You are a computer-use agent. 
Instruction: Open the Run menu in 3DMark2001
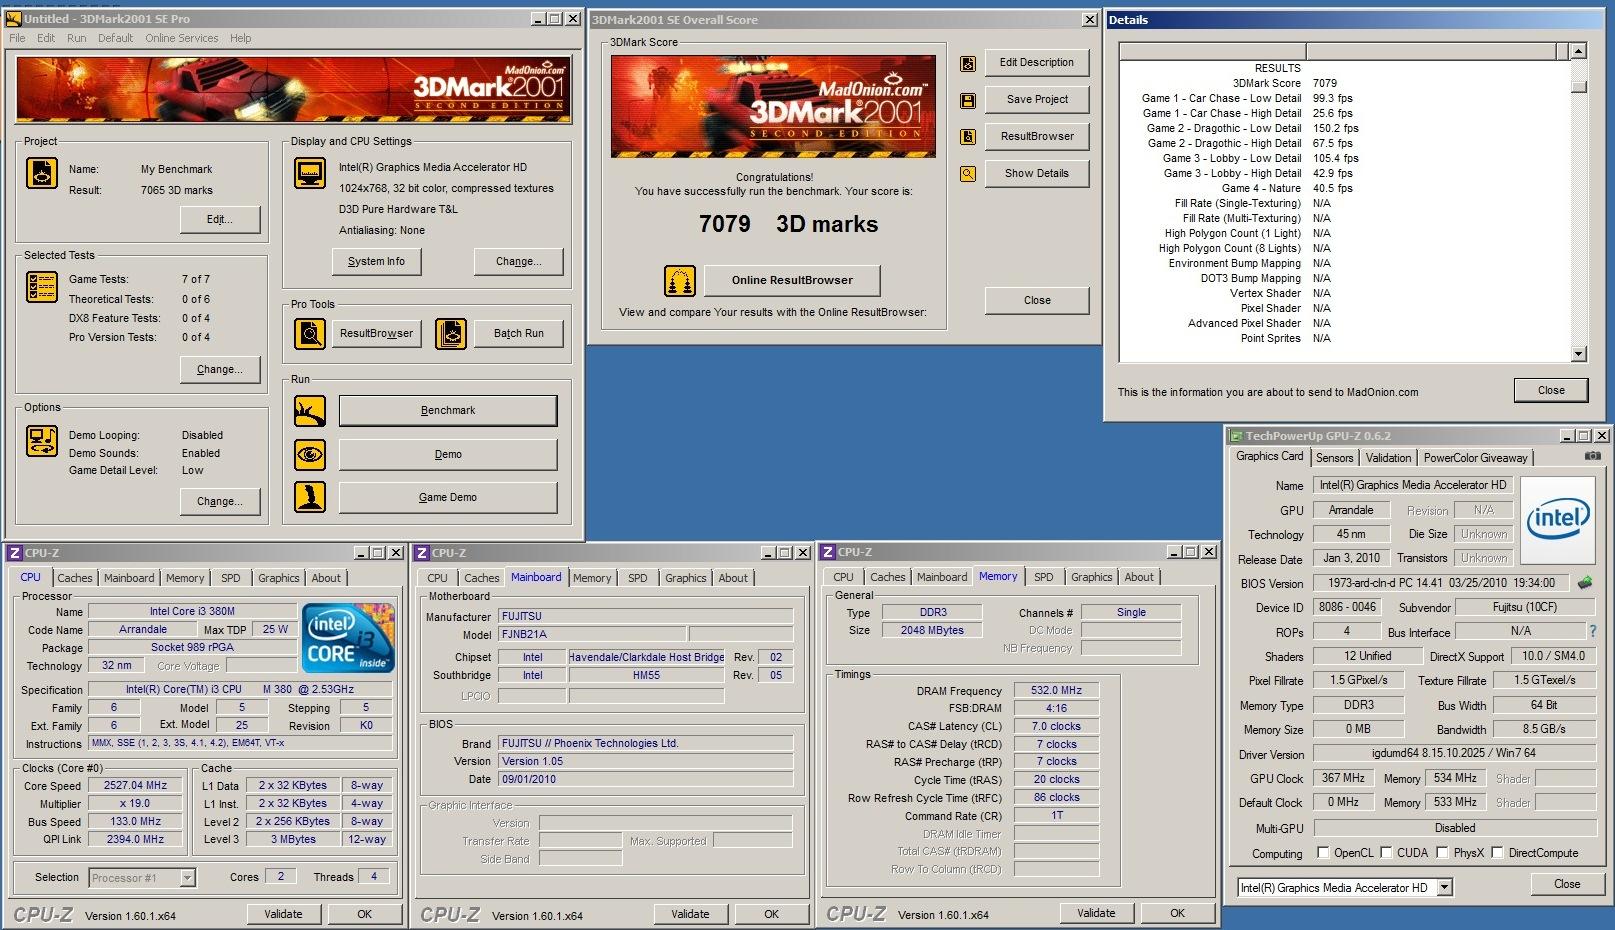[x=77, y=38]
